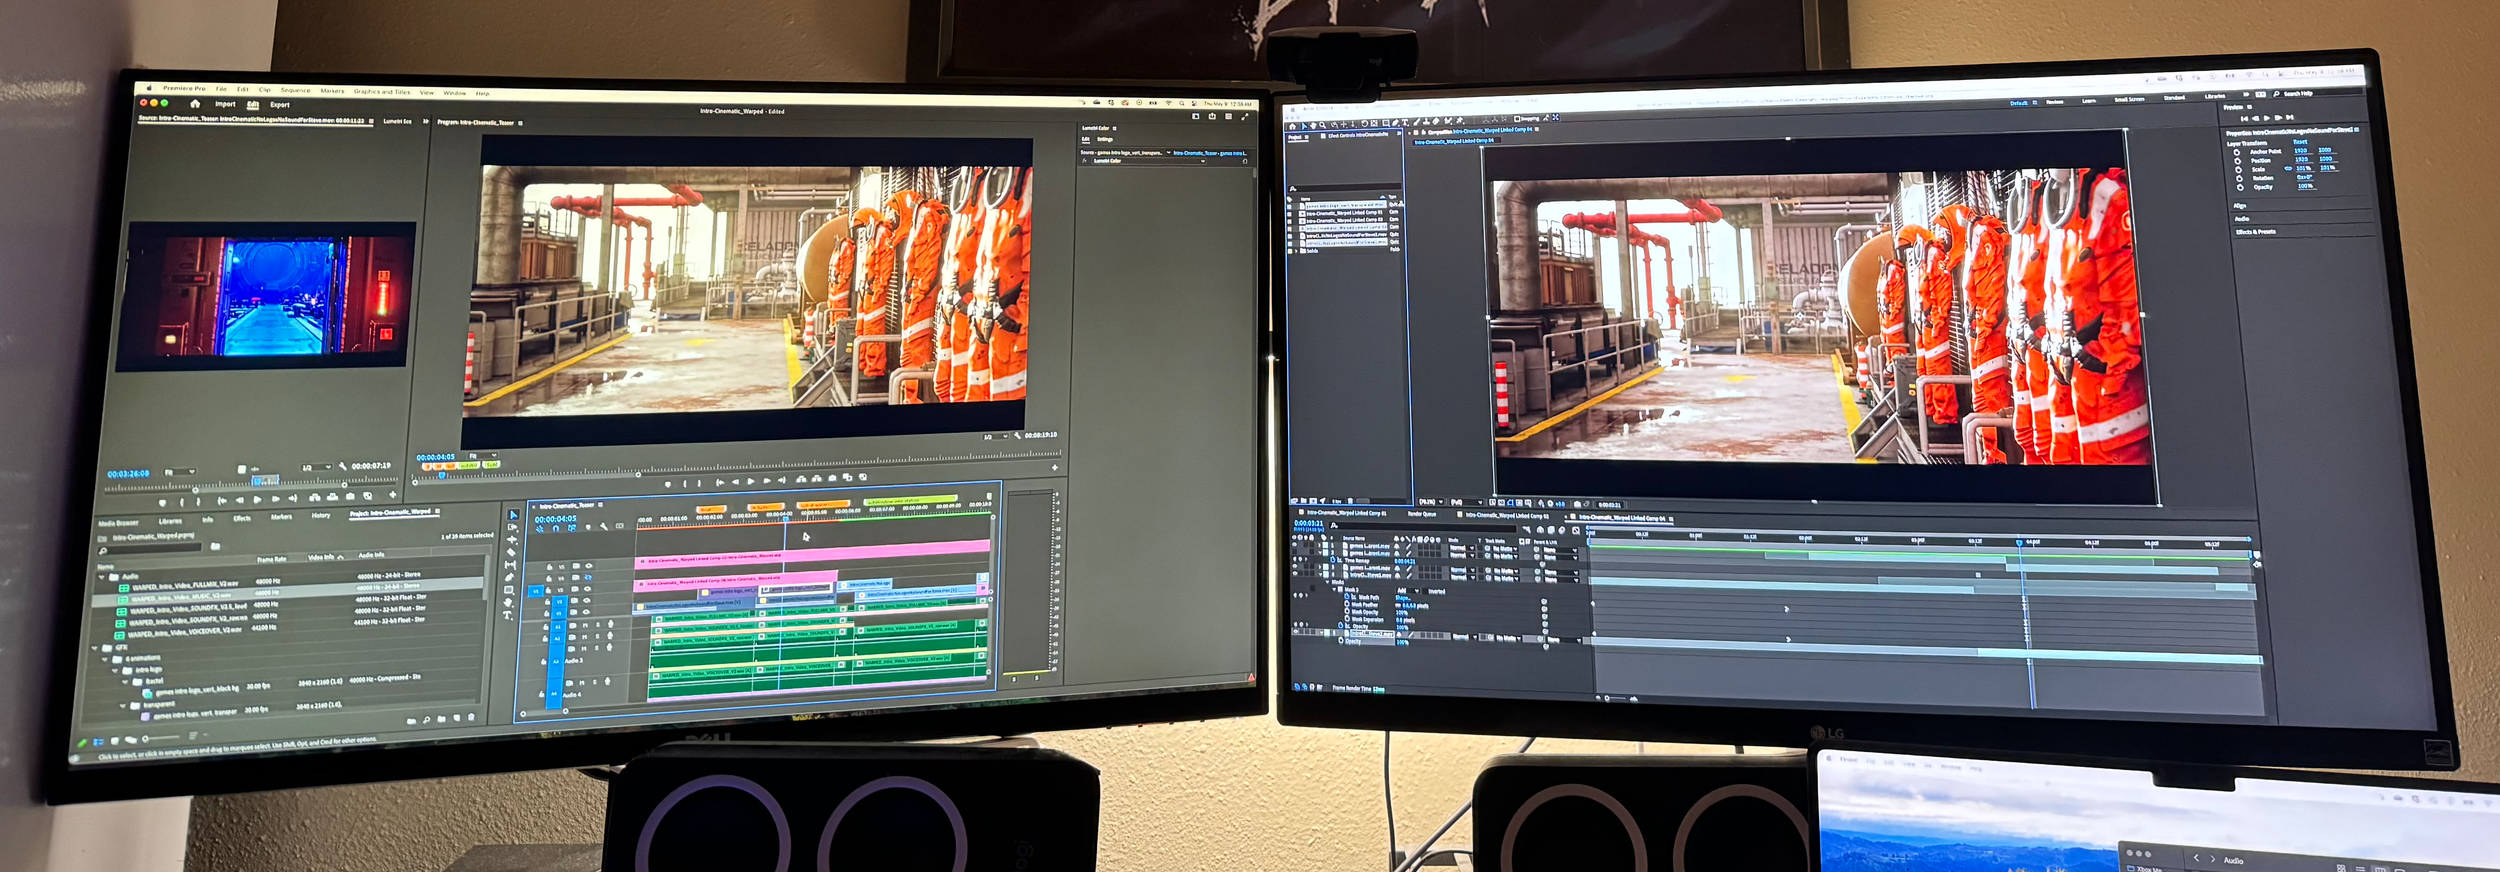Open Source Monitor 1/2 playback resolution dropdown
The height and width of the screenshot is (872, 2500).
pos(317,467)
